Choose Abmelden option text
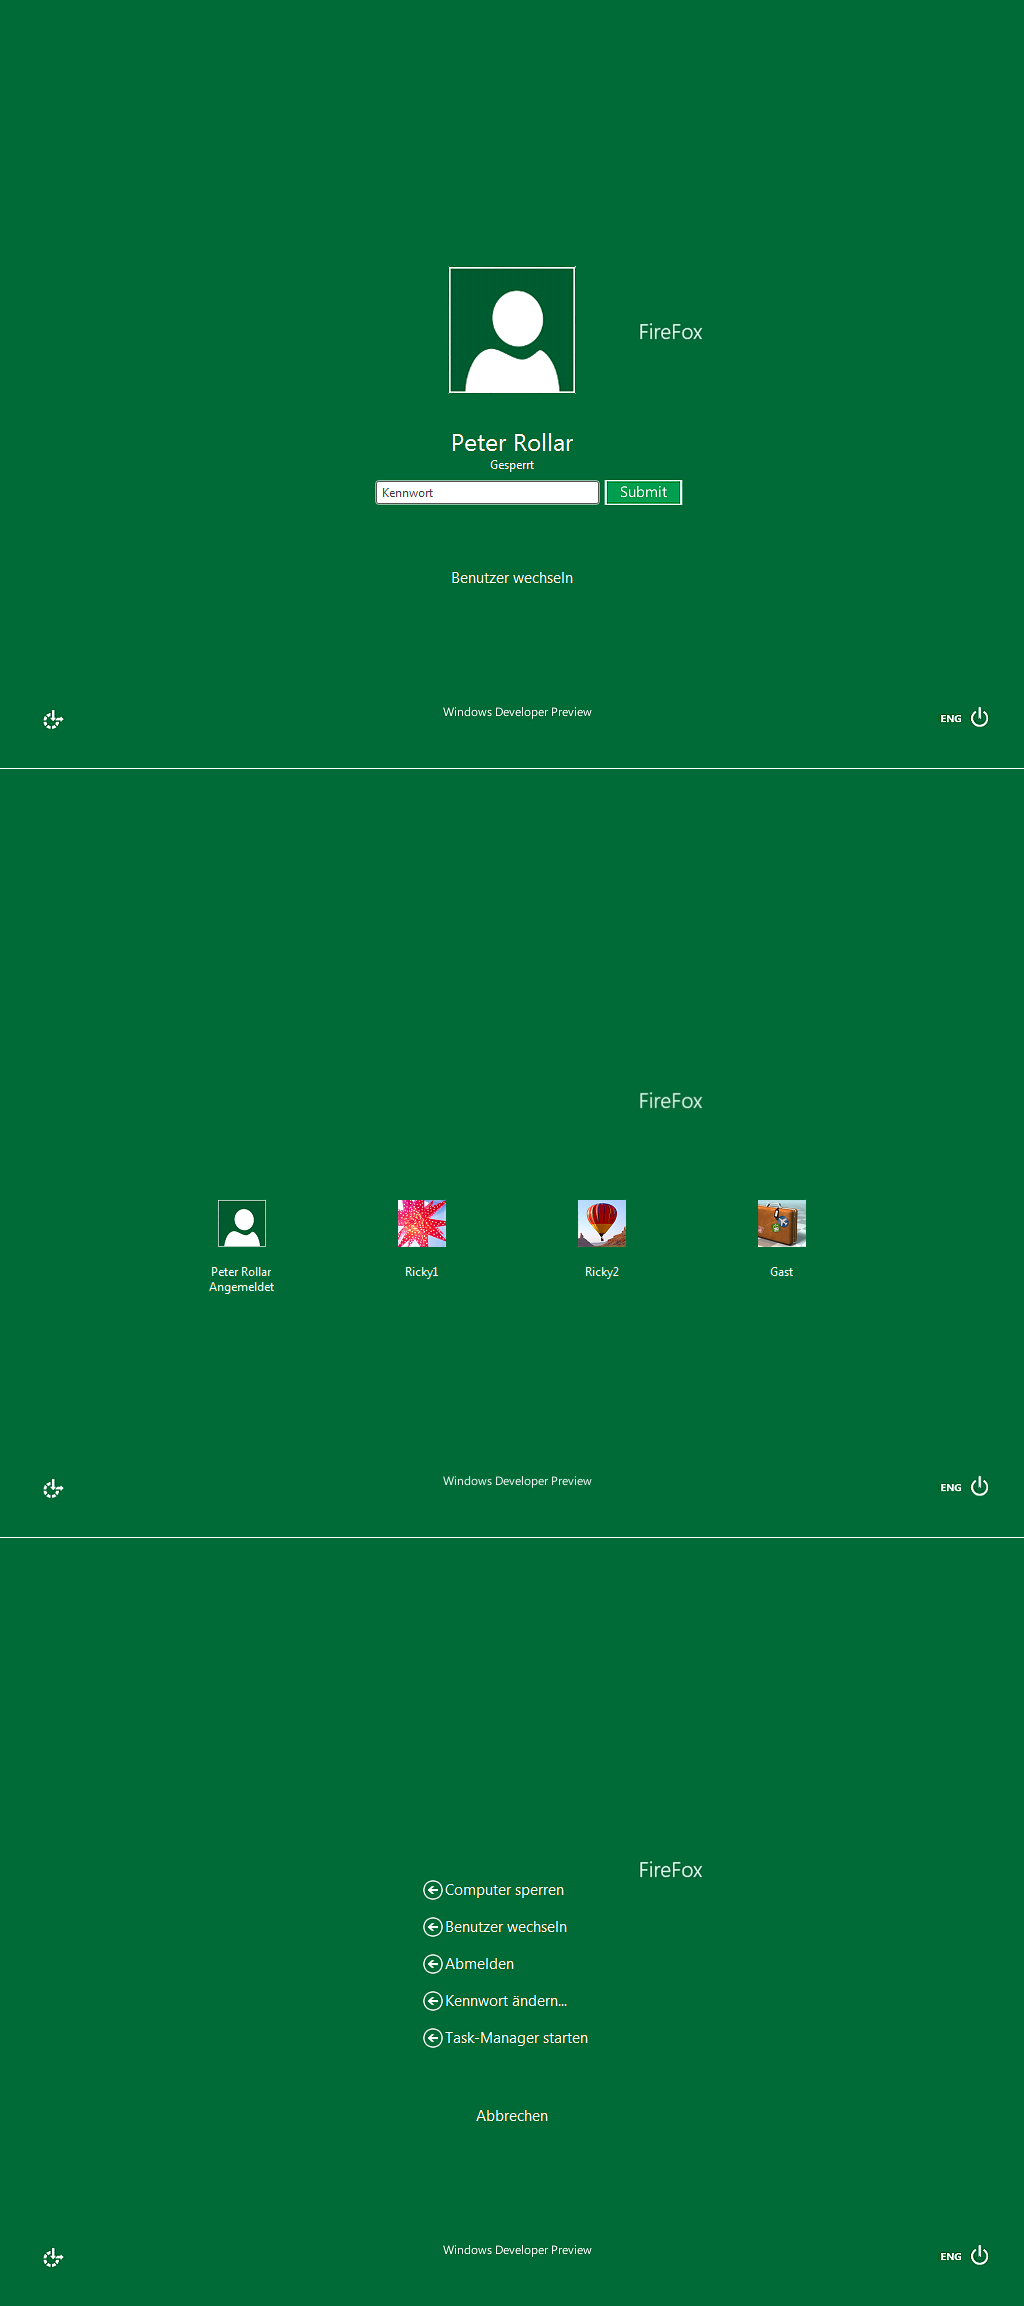The height and width of the screenshot is (2306, 1024). coord(480,1964)
